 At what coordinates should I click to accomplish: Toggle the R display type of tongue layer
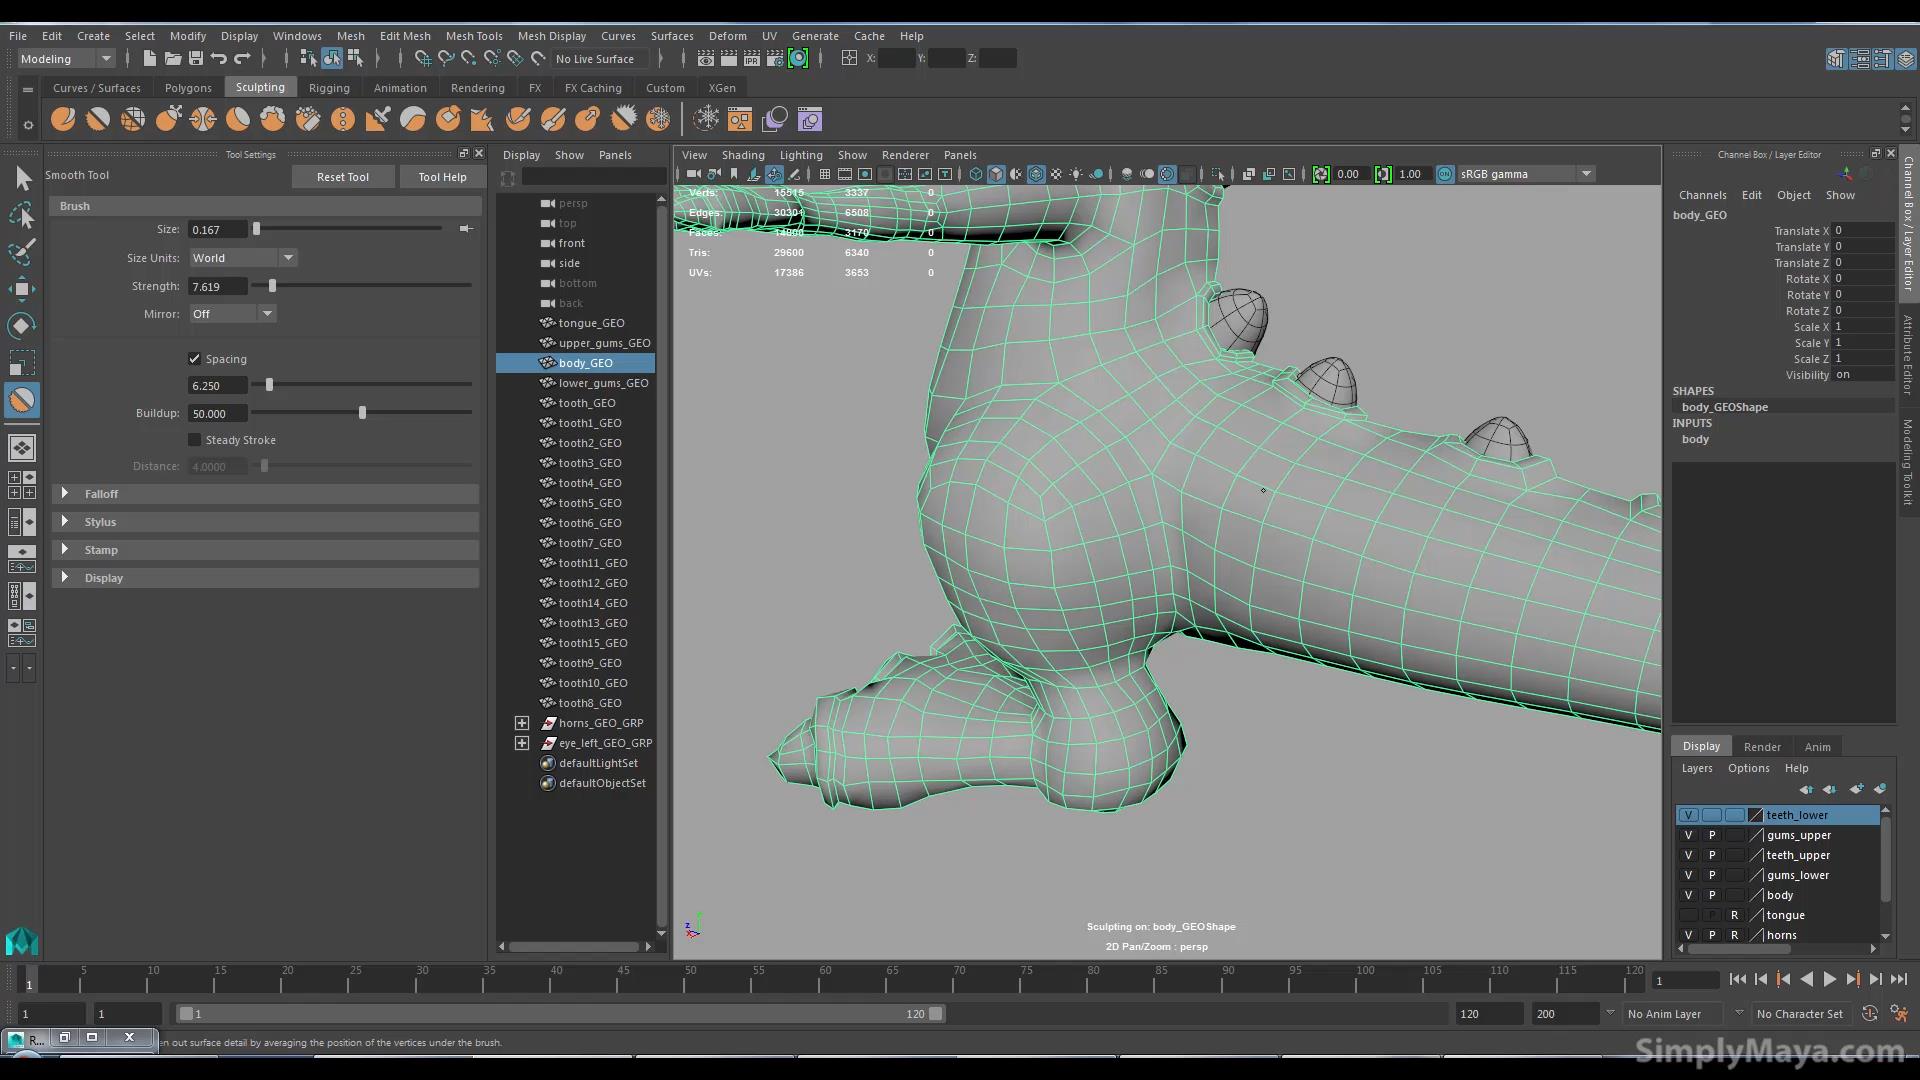(x=1735, y=915)
